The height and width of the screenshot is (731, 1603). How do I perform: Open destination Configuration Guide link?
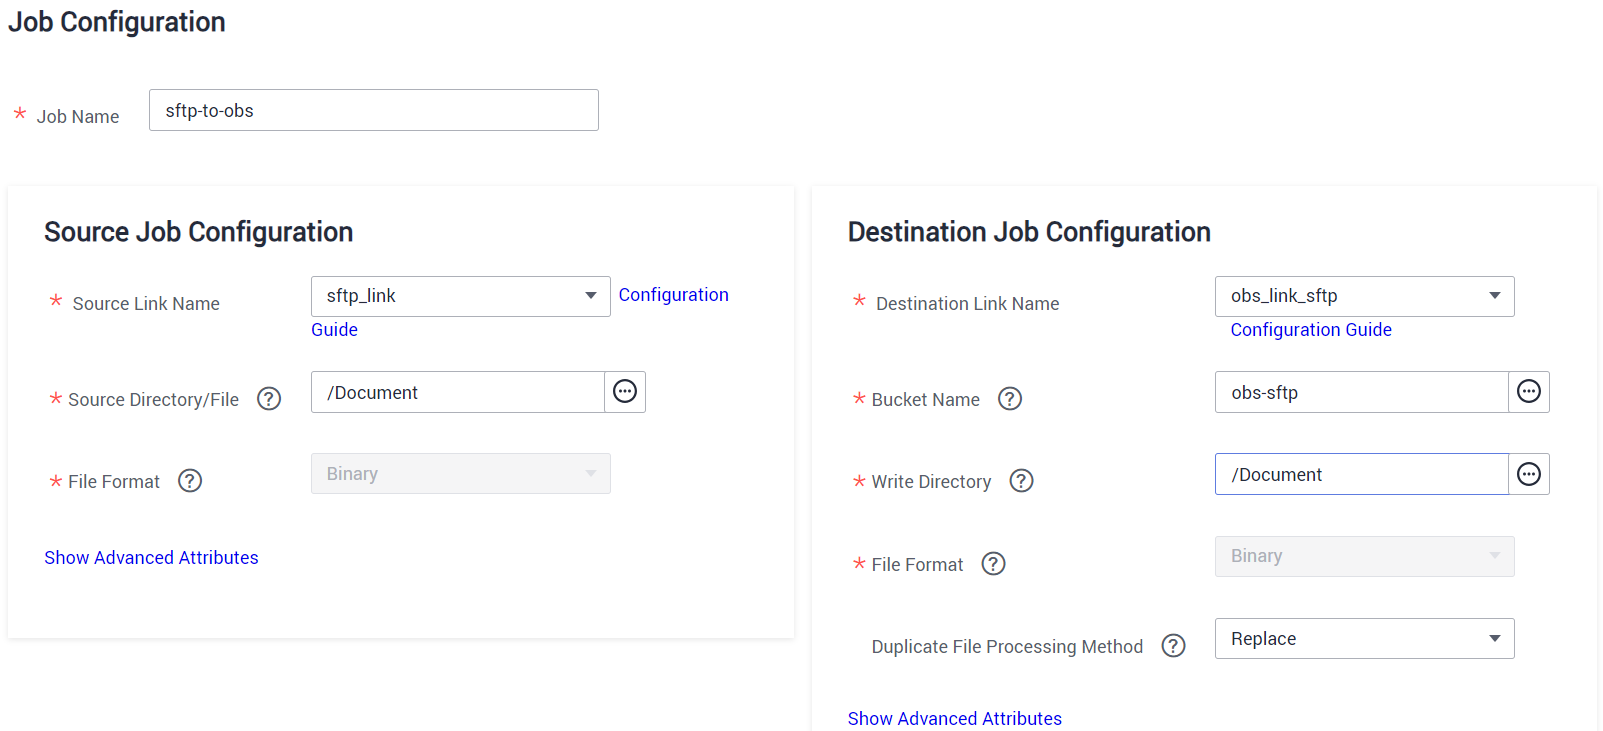point(1310,330)
